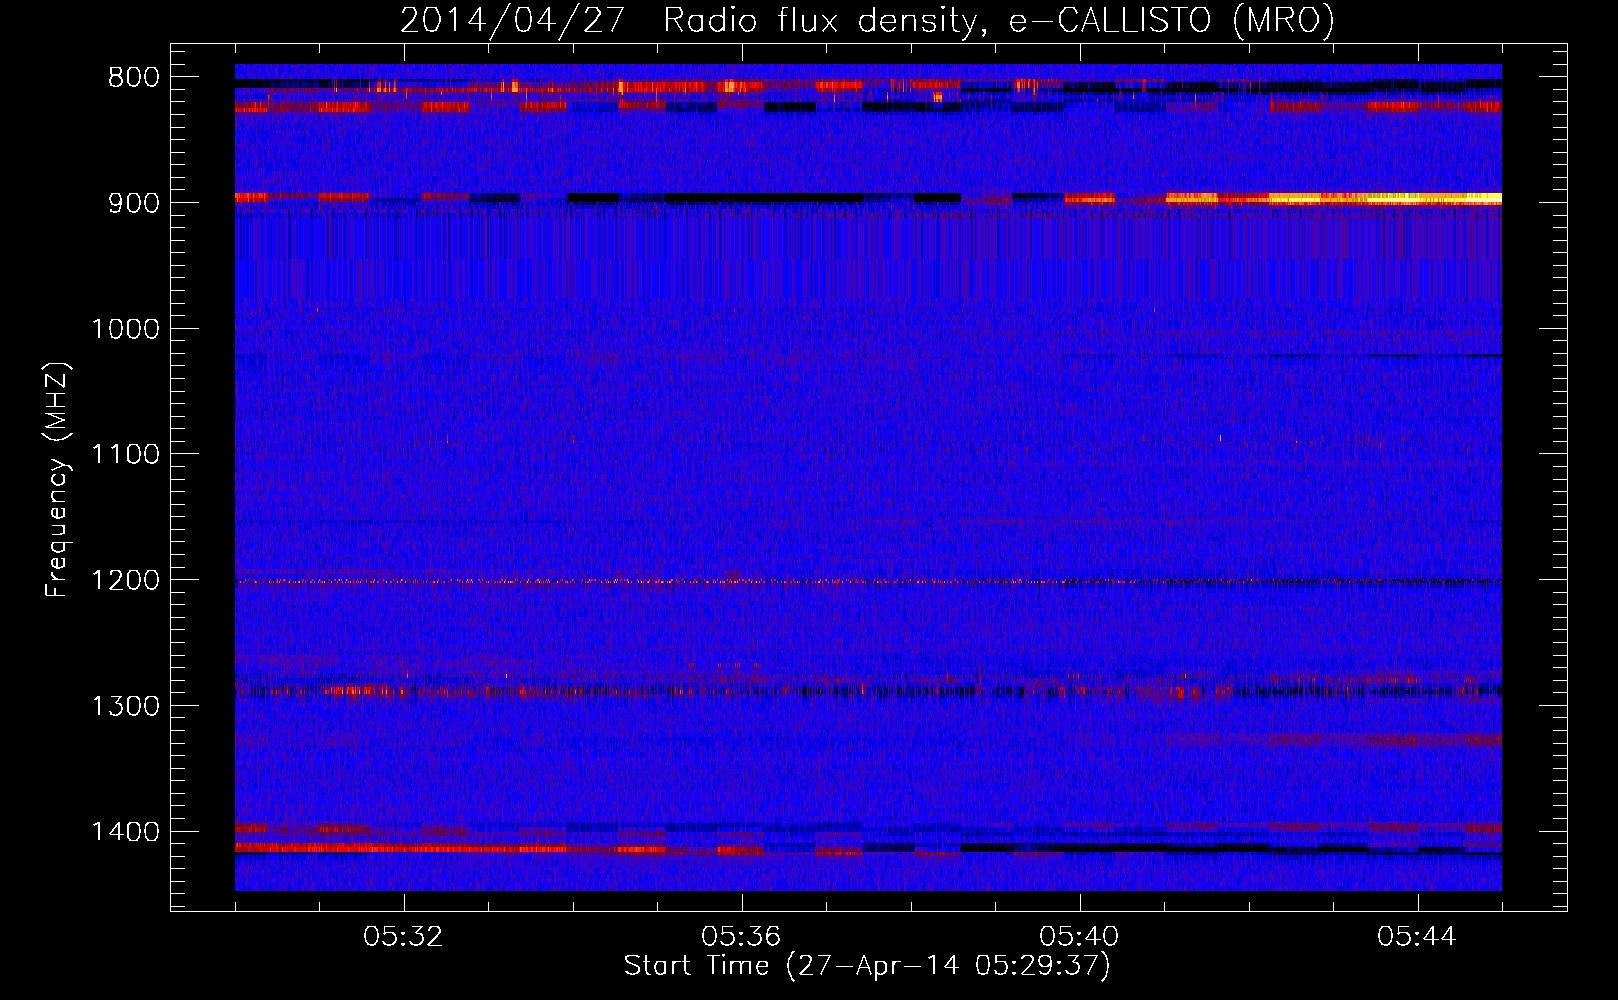The height and width of the screenshot is (1000, 1618).
Task: Click the 1300 frequency tick label
Action: (x=125, y=706)
